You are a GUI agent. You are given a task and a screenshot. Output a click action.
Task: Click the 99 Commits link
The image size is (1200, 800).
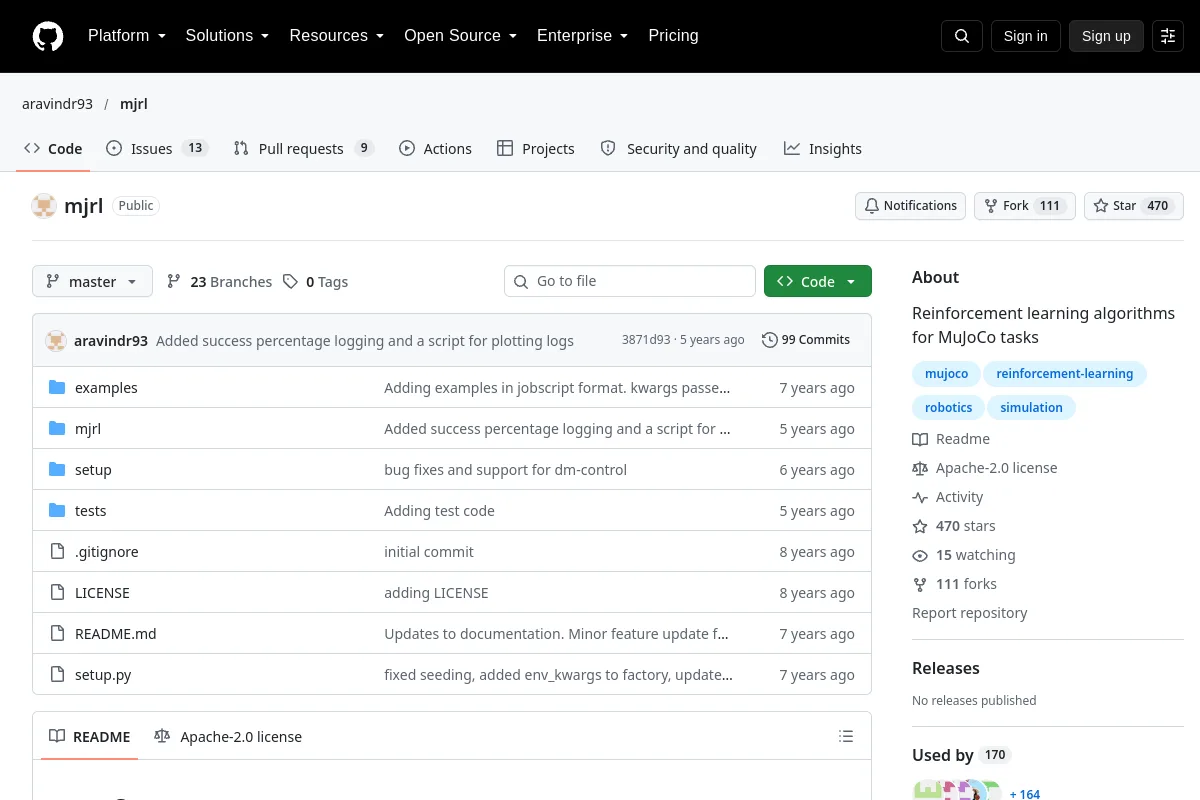(x=806, y=340)
